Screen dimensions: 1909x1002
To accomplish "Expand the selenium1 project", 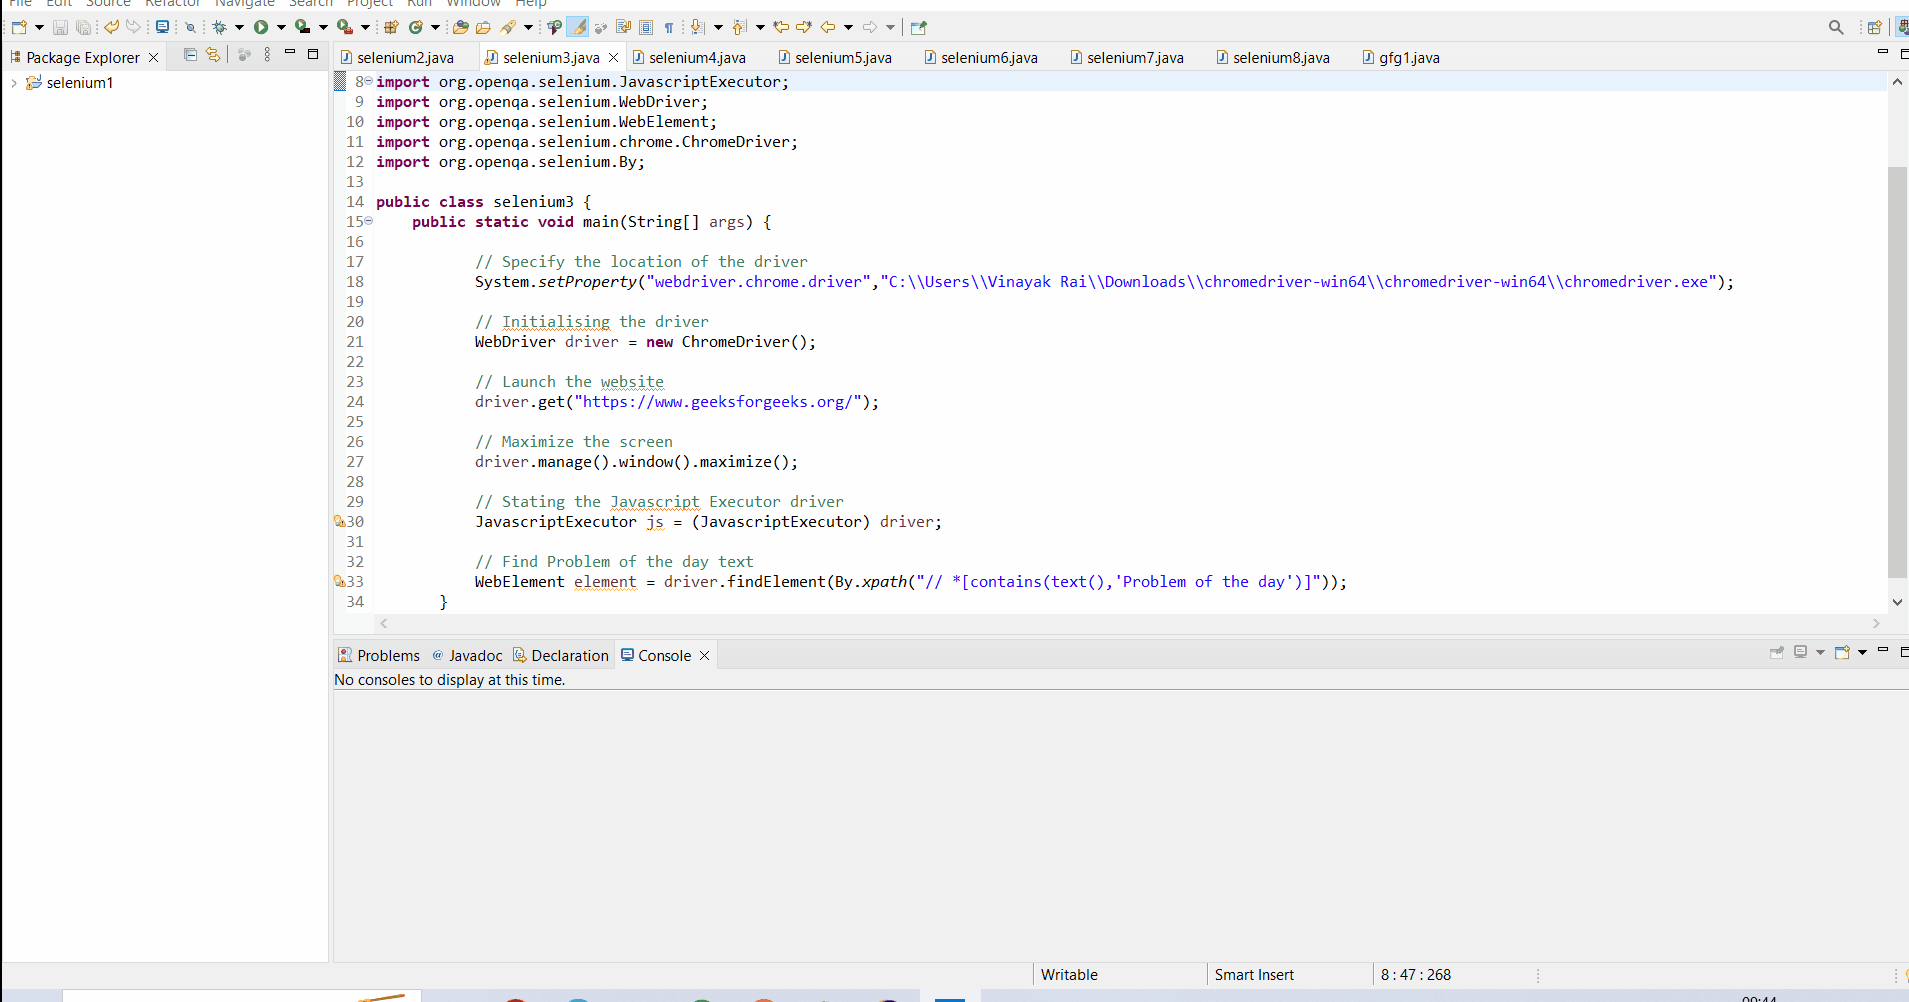I will pyautogui.click(x=13, y=82).
